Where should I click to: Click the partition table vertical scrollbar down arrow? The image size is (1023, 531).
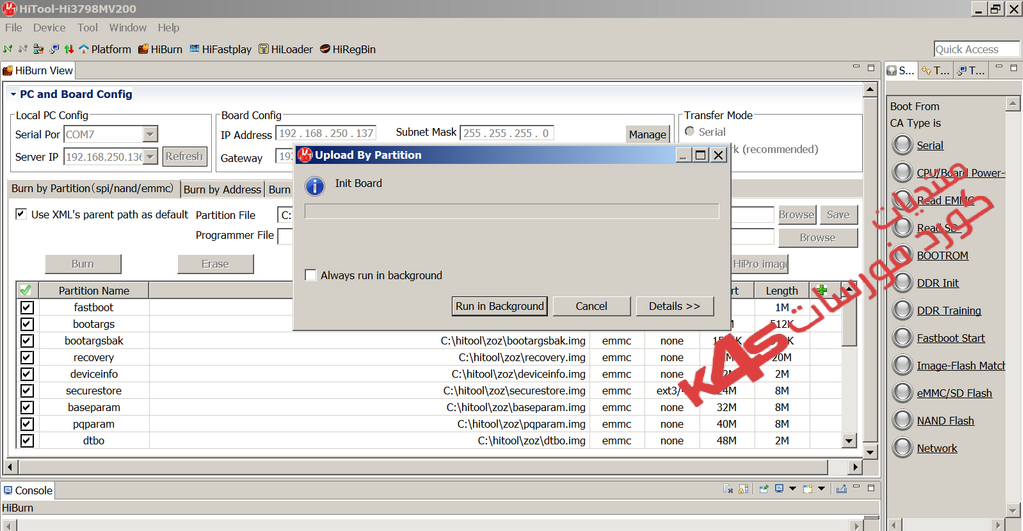pyautogui.click(x=848, y=440)
